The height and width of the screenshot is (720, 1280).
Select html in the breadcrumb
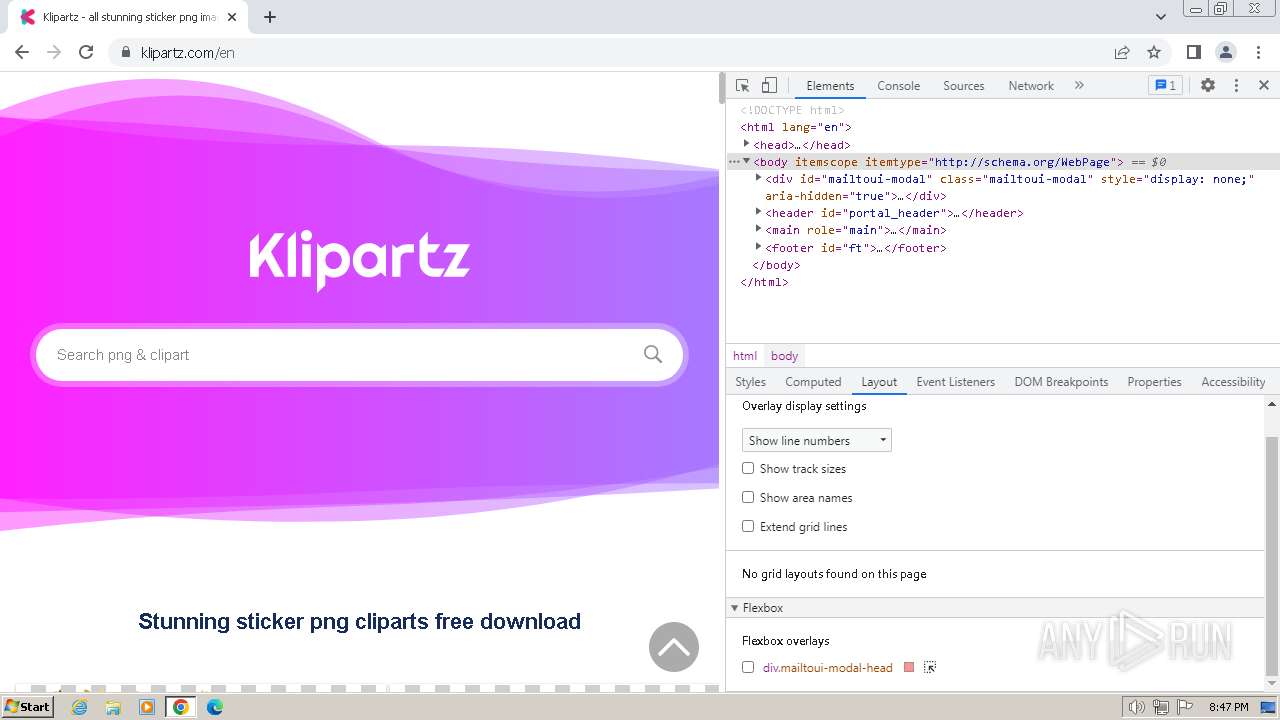pos(745,356)
